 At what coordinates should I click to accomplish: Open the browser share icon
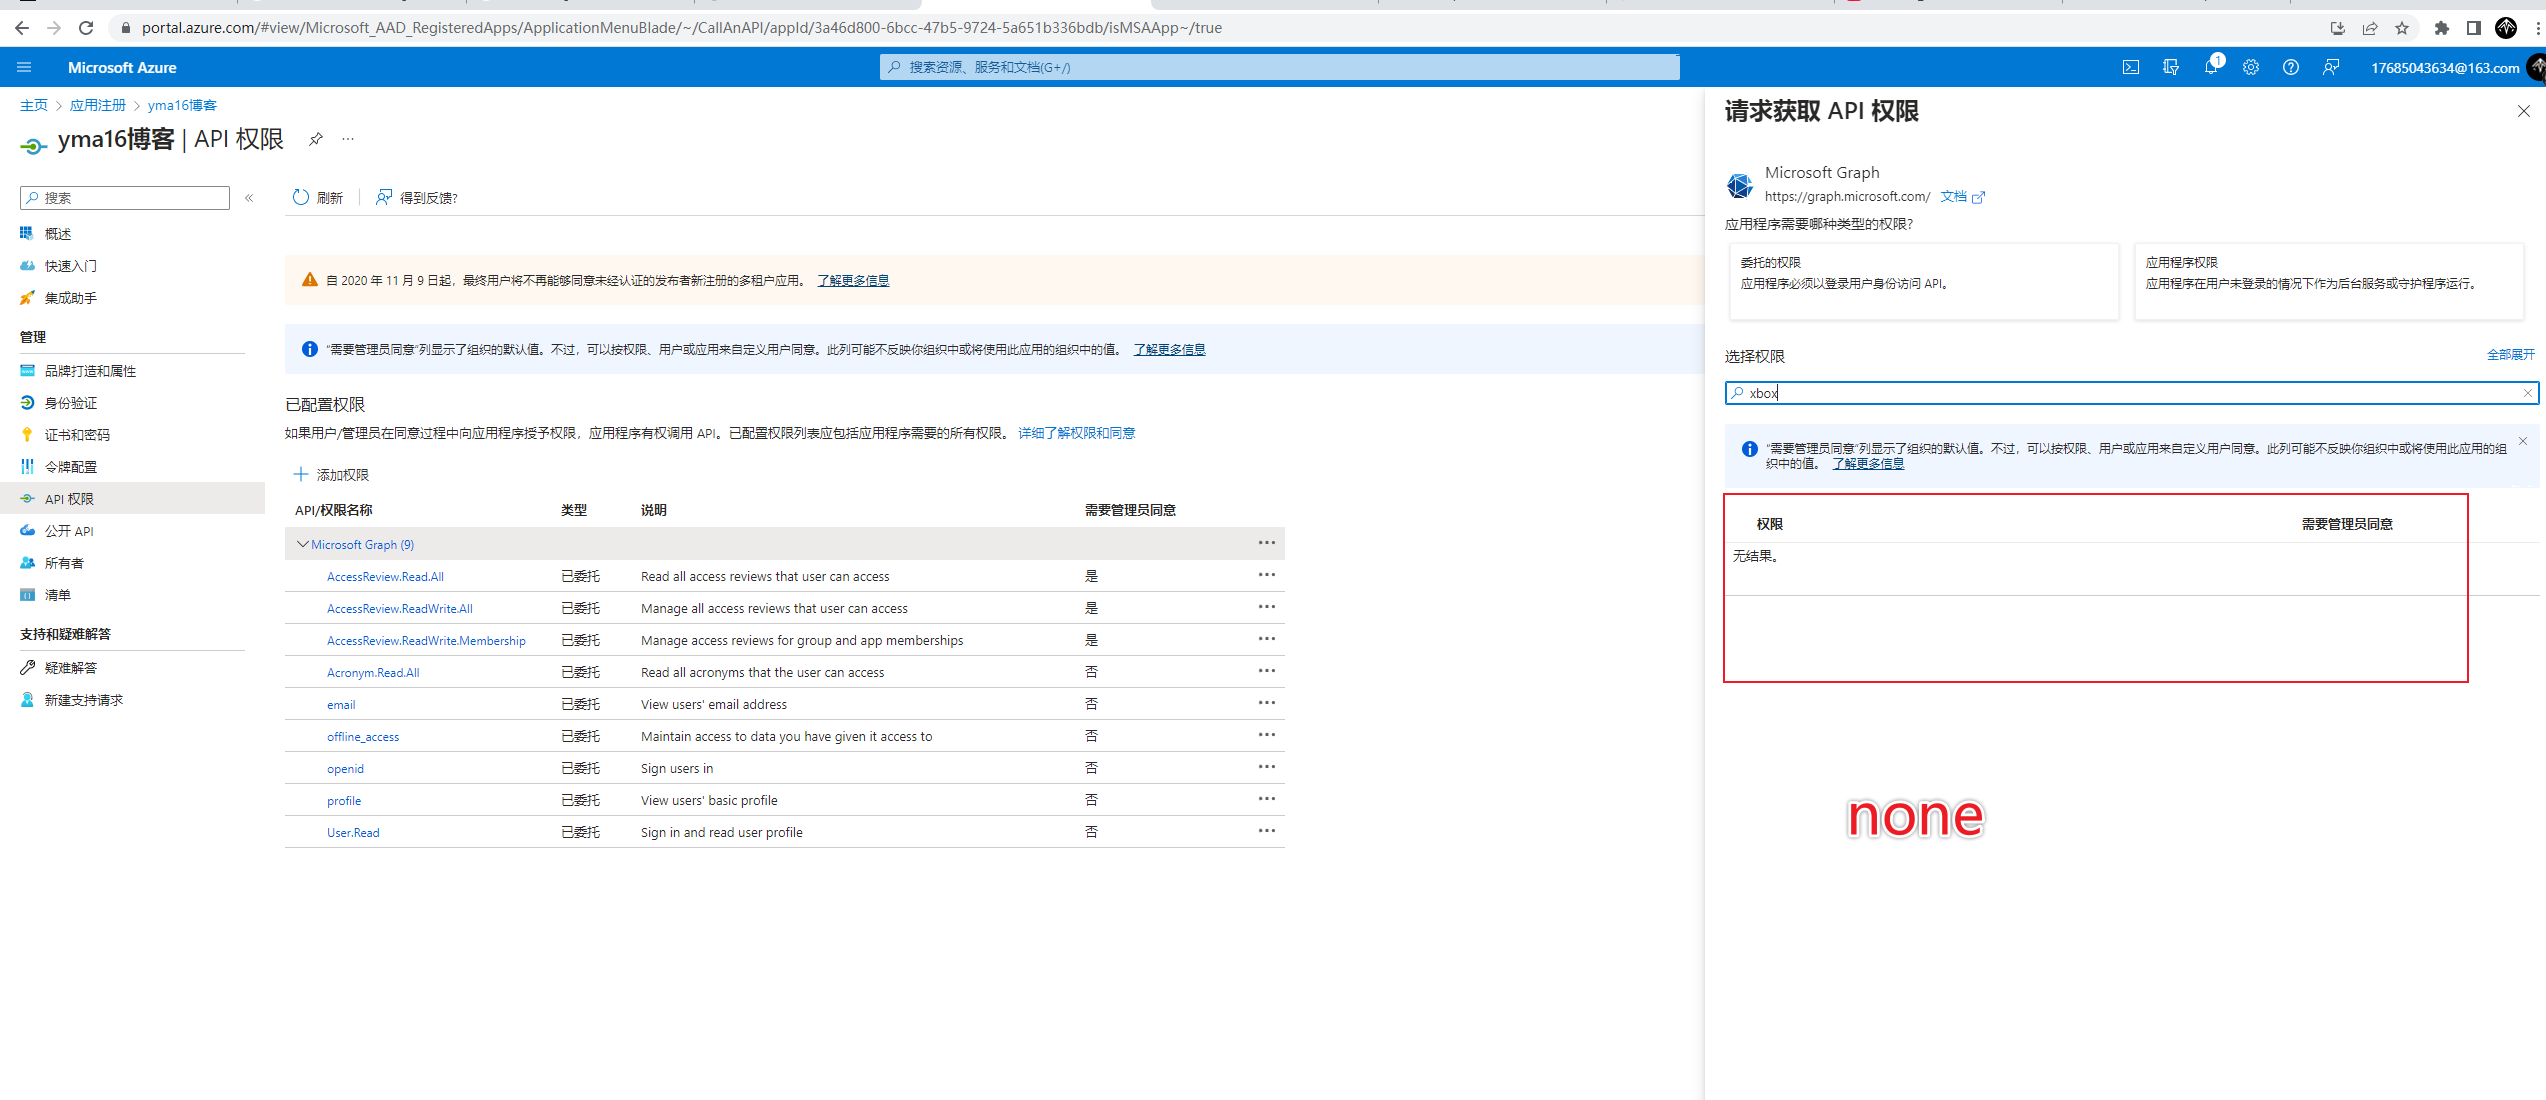point(2370,28)
